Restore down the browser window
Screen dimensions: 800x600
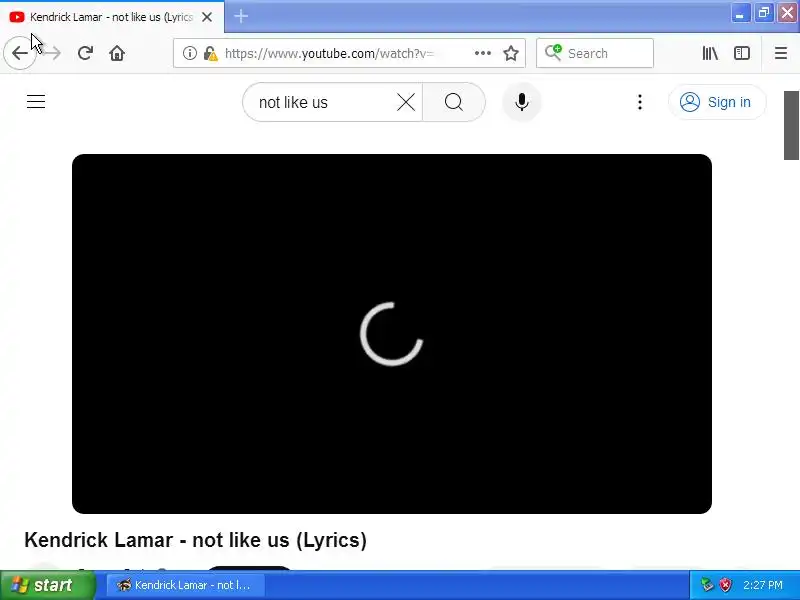coord(764,13)
